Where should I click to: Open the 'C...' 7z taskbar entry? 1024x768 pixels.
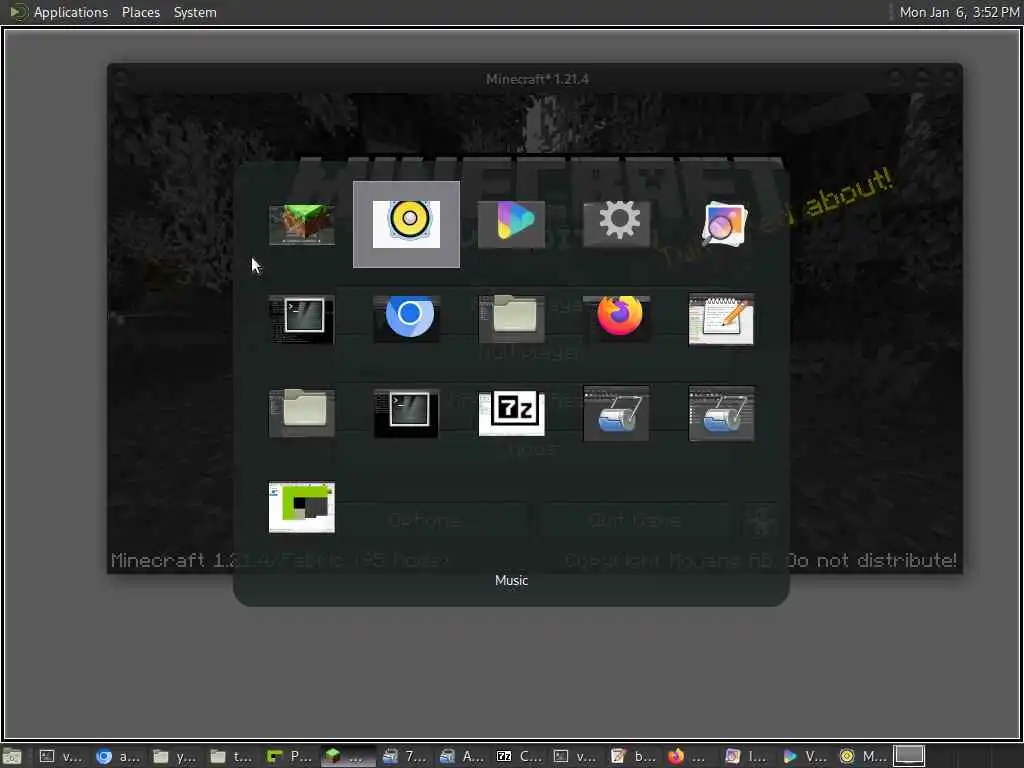tap(519, 756)
